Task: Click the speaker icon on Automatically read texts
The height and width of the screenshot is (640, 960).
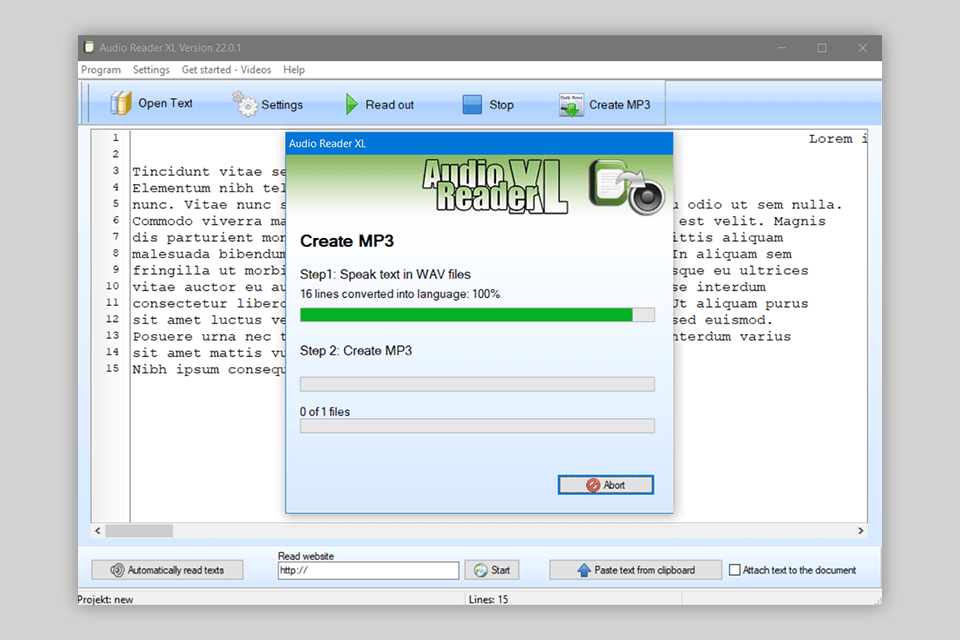Action: [117, 570]
